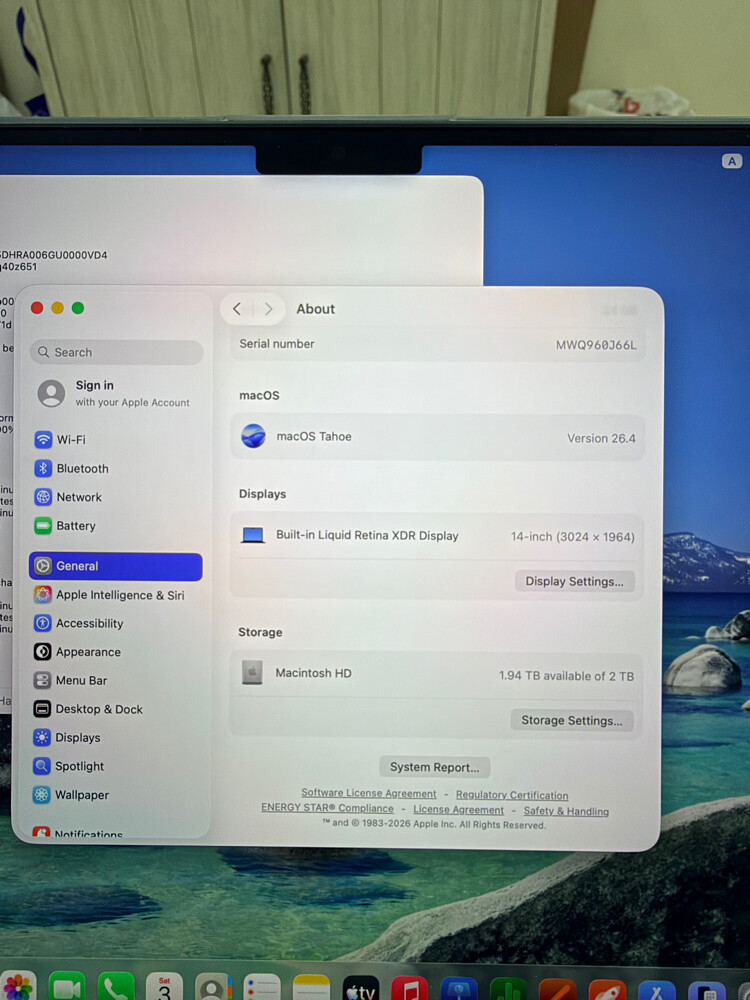Image resolution: width=750 pixels, height=1000 pixels.
Task: Open the ENERGY STAR Compliance link
Action: [327, 808]
